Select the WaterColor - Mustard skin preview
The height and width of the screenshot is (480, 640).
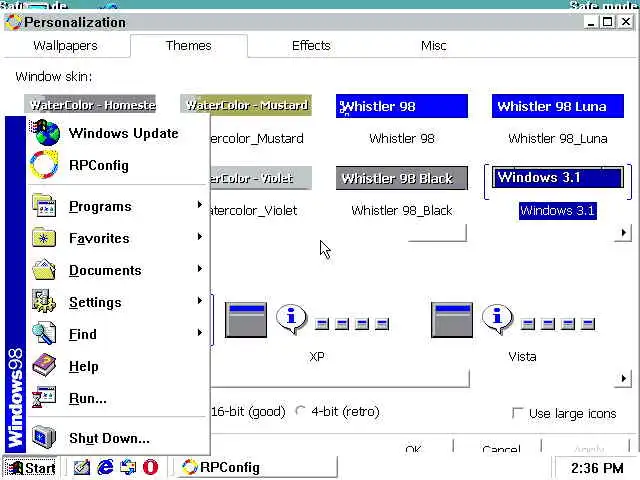click(246, 105)
